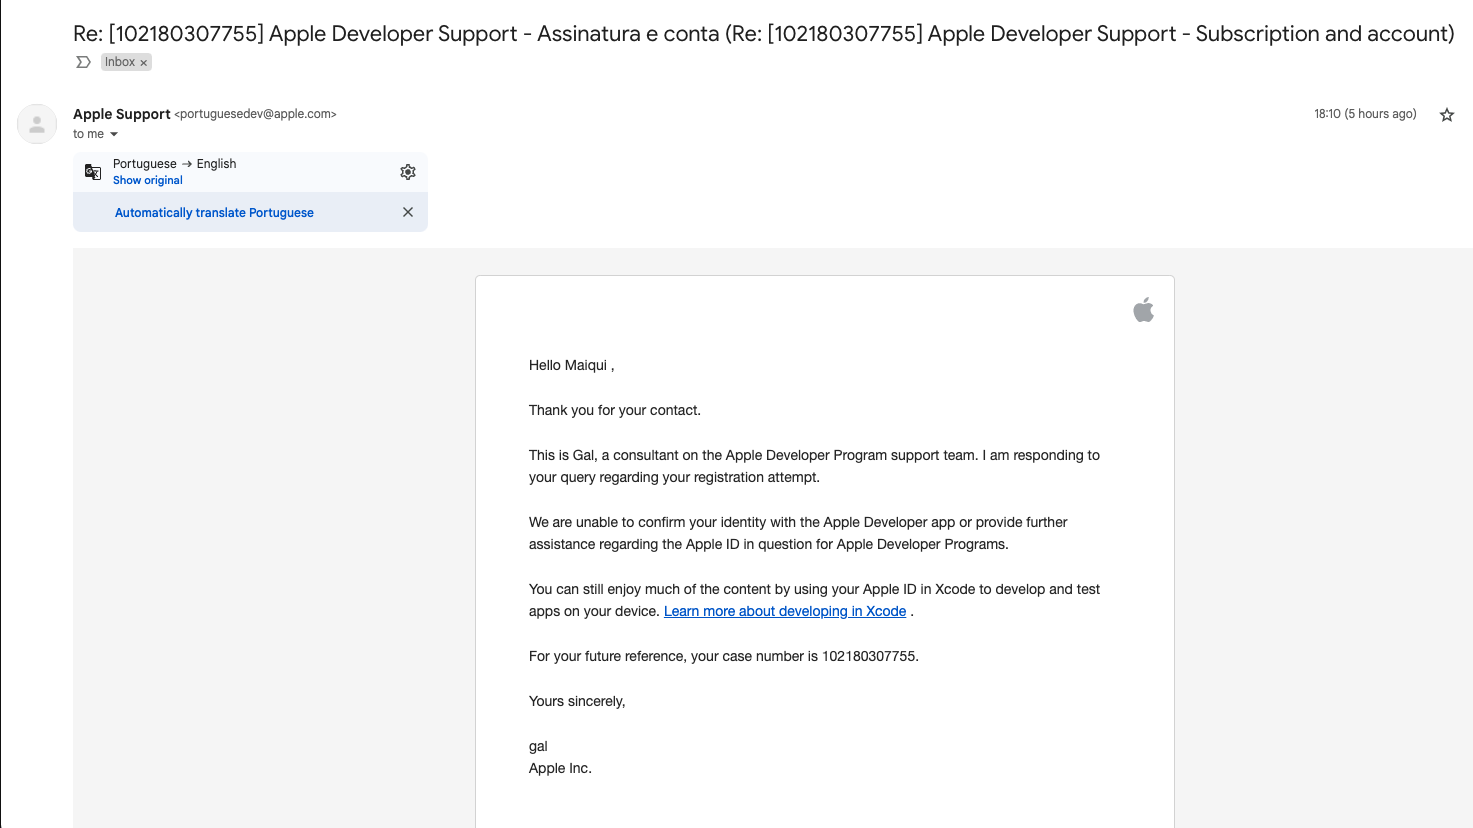
Task: Enable automatically translate Portuguese
Action: [214, 213]
